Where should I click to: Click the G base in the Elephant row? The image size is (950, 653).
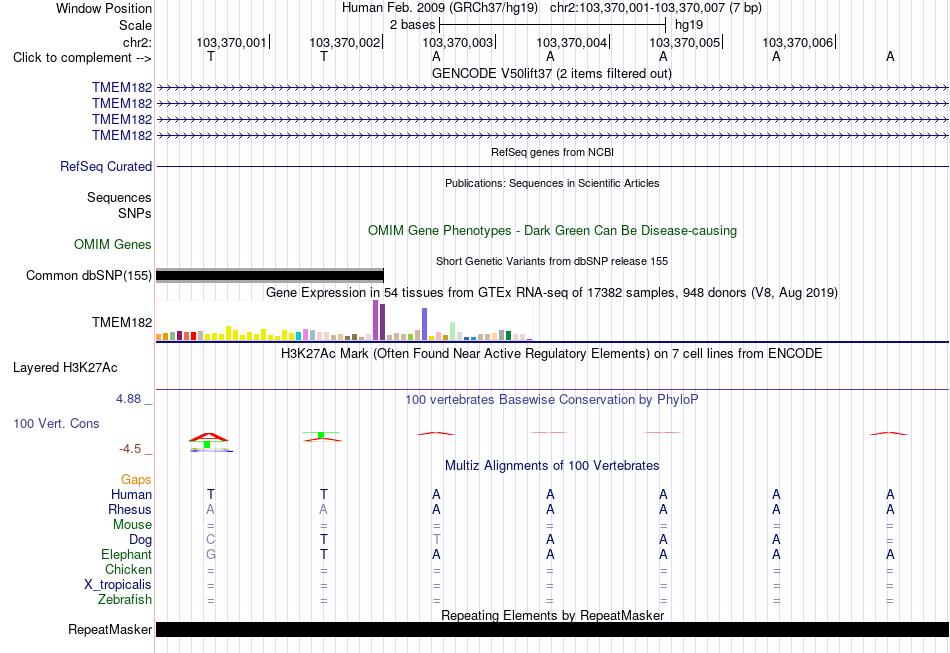tap(211, 554)
